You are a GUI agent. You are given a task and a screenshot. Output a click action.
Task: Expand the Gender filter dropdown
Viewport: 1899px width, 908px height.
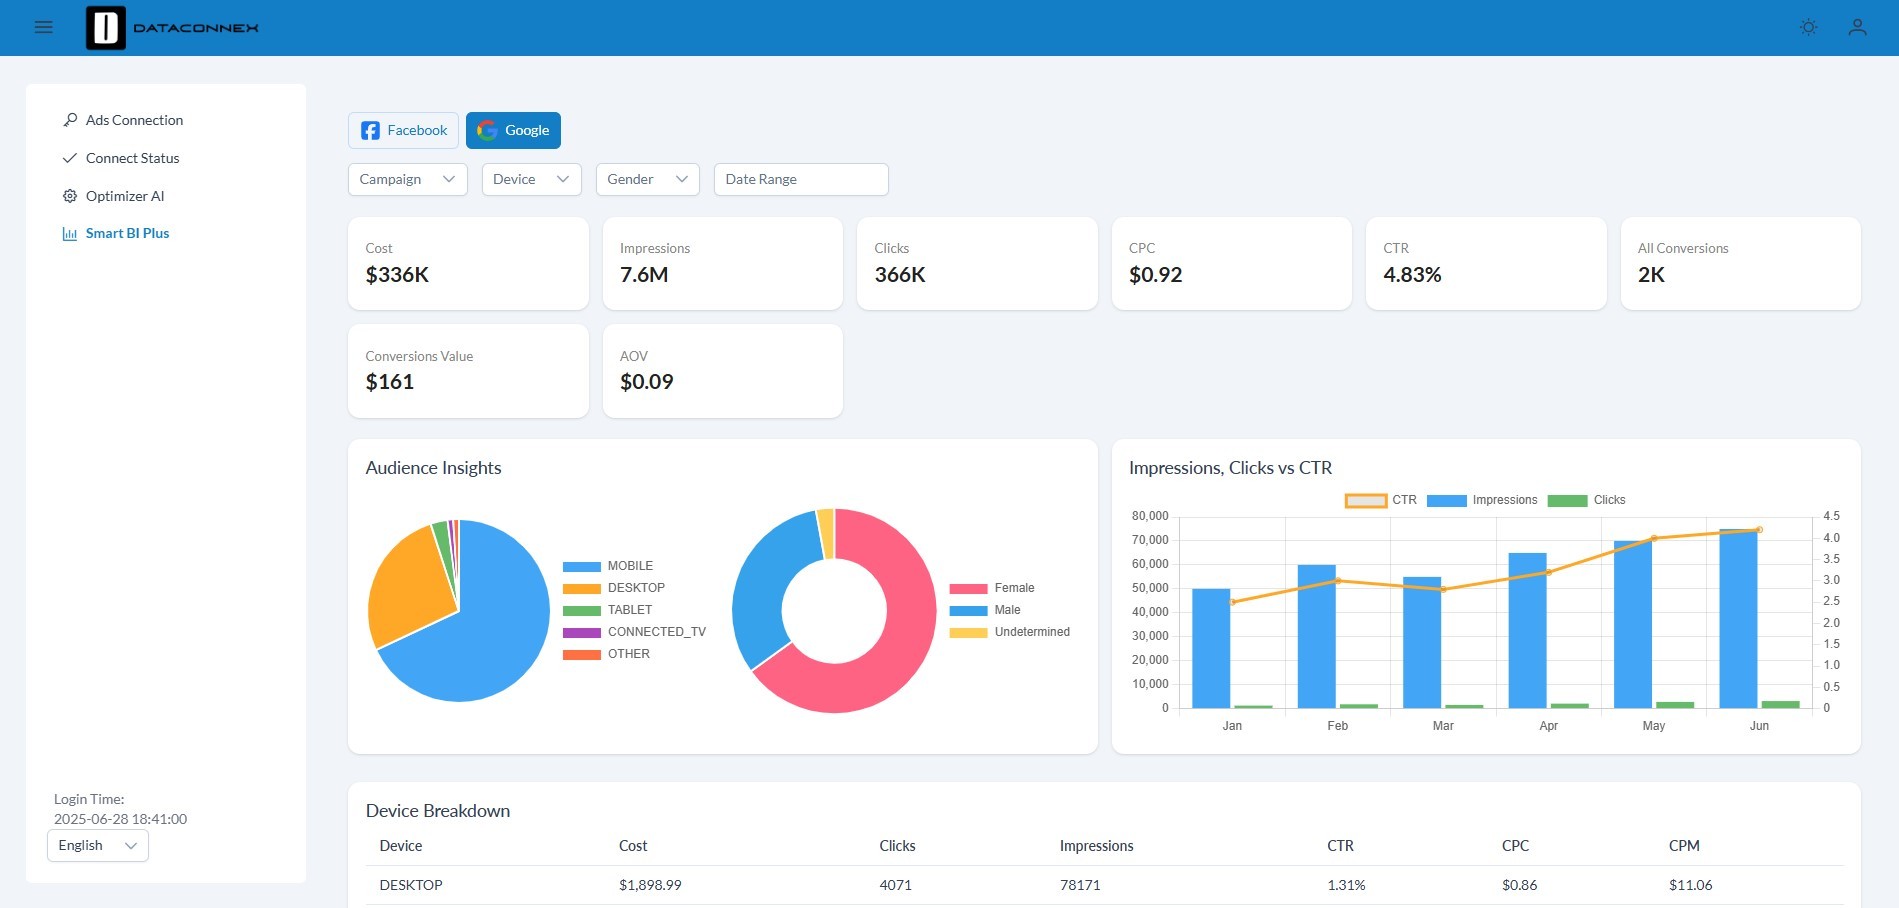tap(647, 179)
